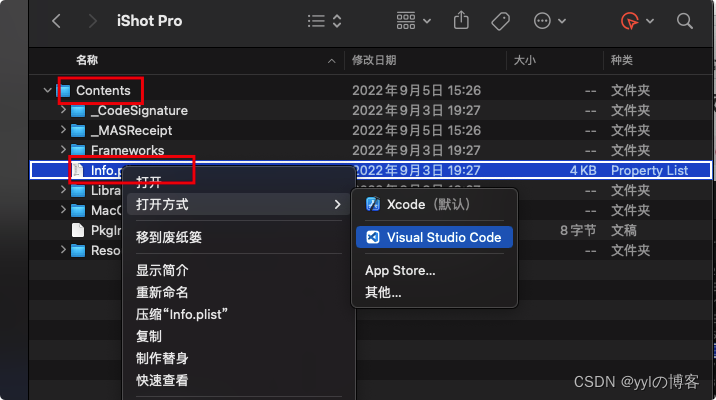Click the Xcode app icon
716x400 pixels.
click(x=373, y=204)
